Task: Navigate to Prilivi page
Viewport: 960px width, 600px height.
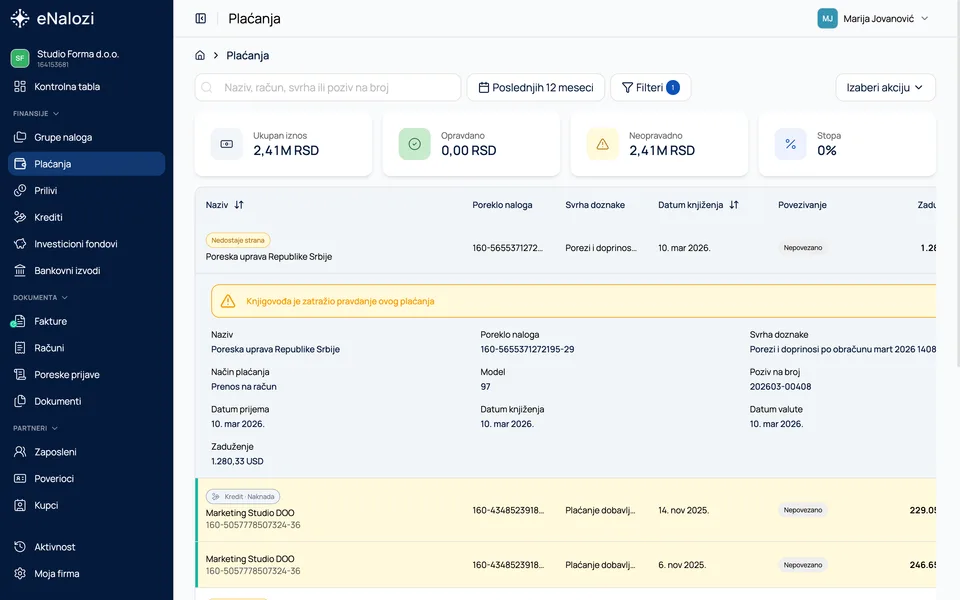Action: (x=86, y=190)
